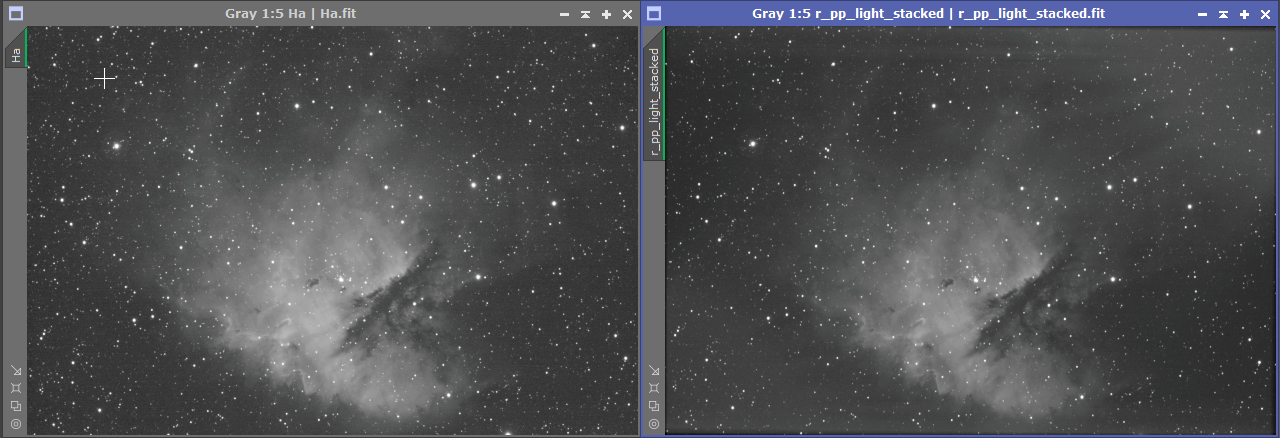Screen dimensions: 1280x438
Task: Click the fit-view square icon in Ha window
Action: pyautogui.click(x=16, y=388)
